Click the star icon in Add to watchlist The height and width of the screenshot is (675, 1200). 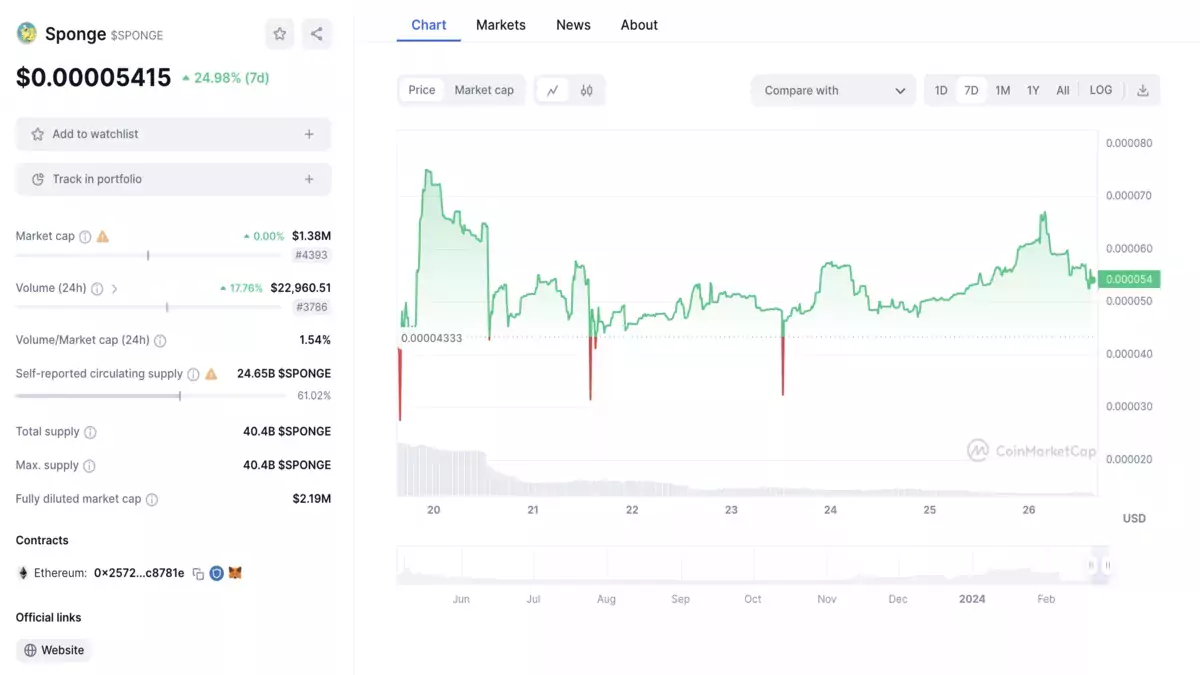point(38,134)
